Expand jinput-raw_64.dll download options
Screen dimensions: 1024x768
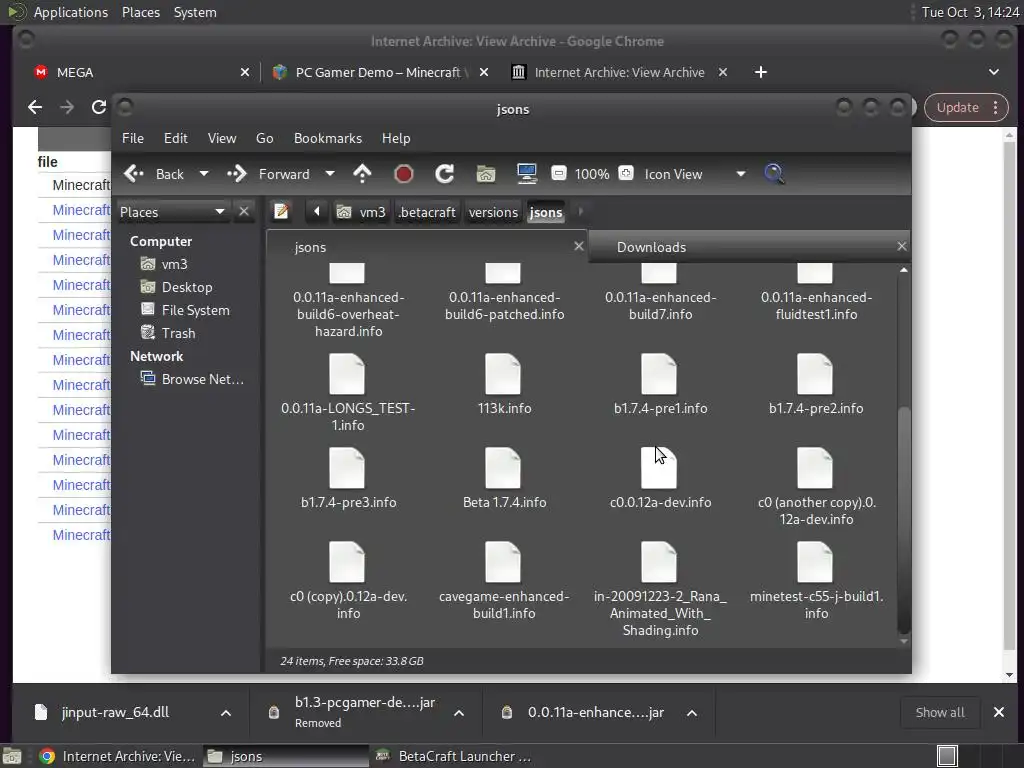click(226, 712)
